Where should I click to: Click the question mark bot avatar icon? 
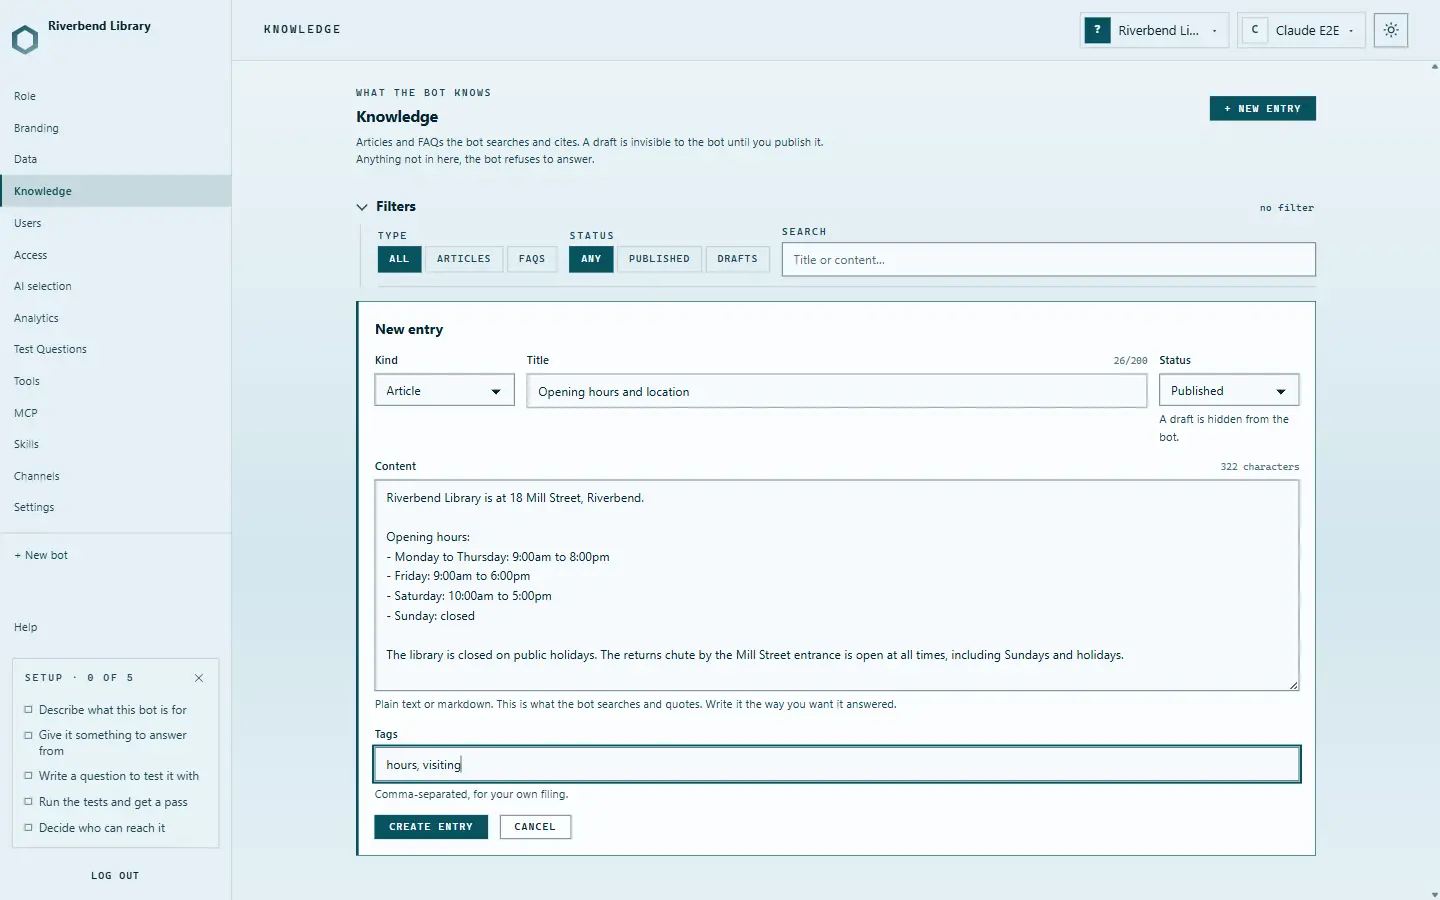coord(1098,30)
